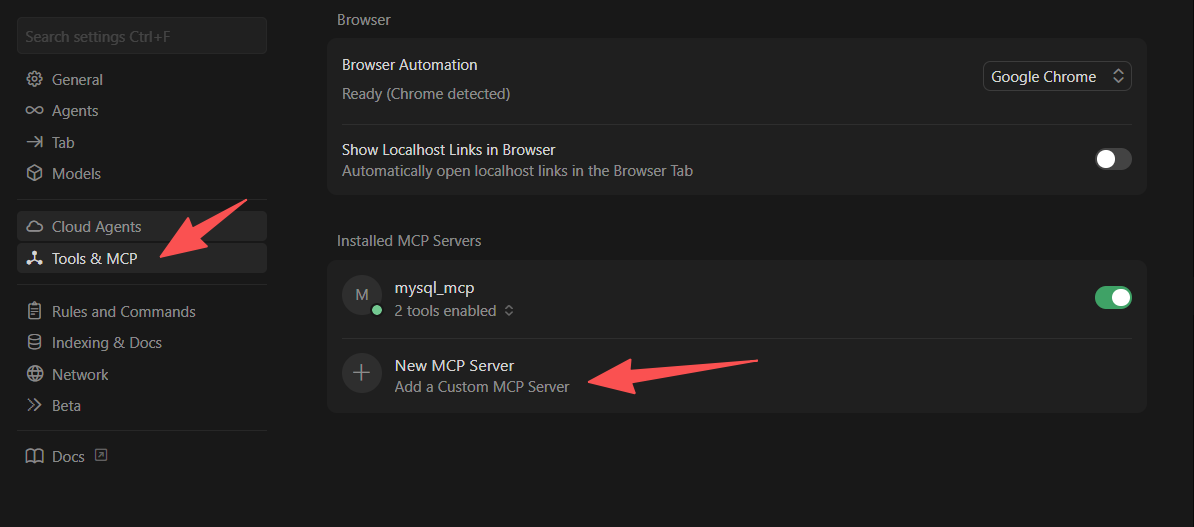The image size is (1194, 527).
Task: Click the mysql_mcp avatar icon
Action: (x=362, y=295)
